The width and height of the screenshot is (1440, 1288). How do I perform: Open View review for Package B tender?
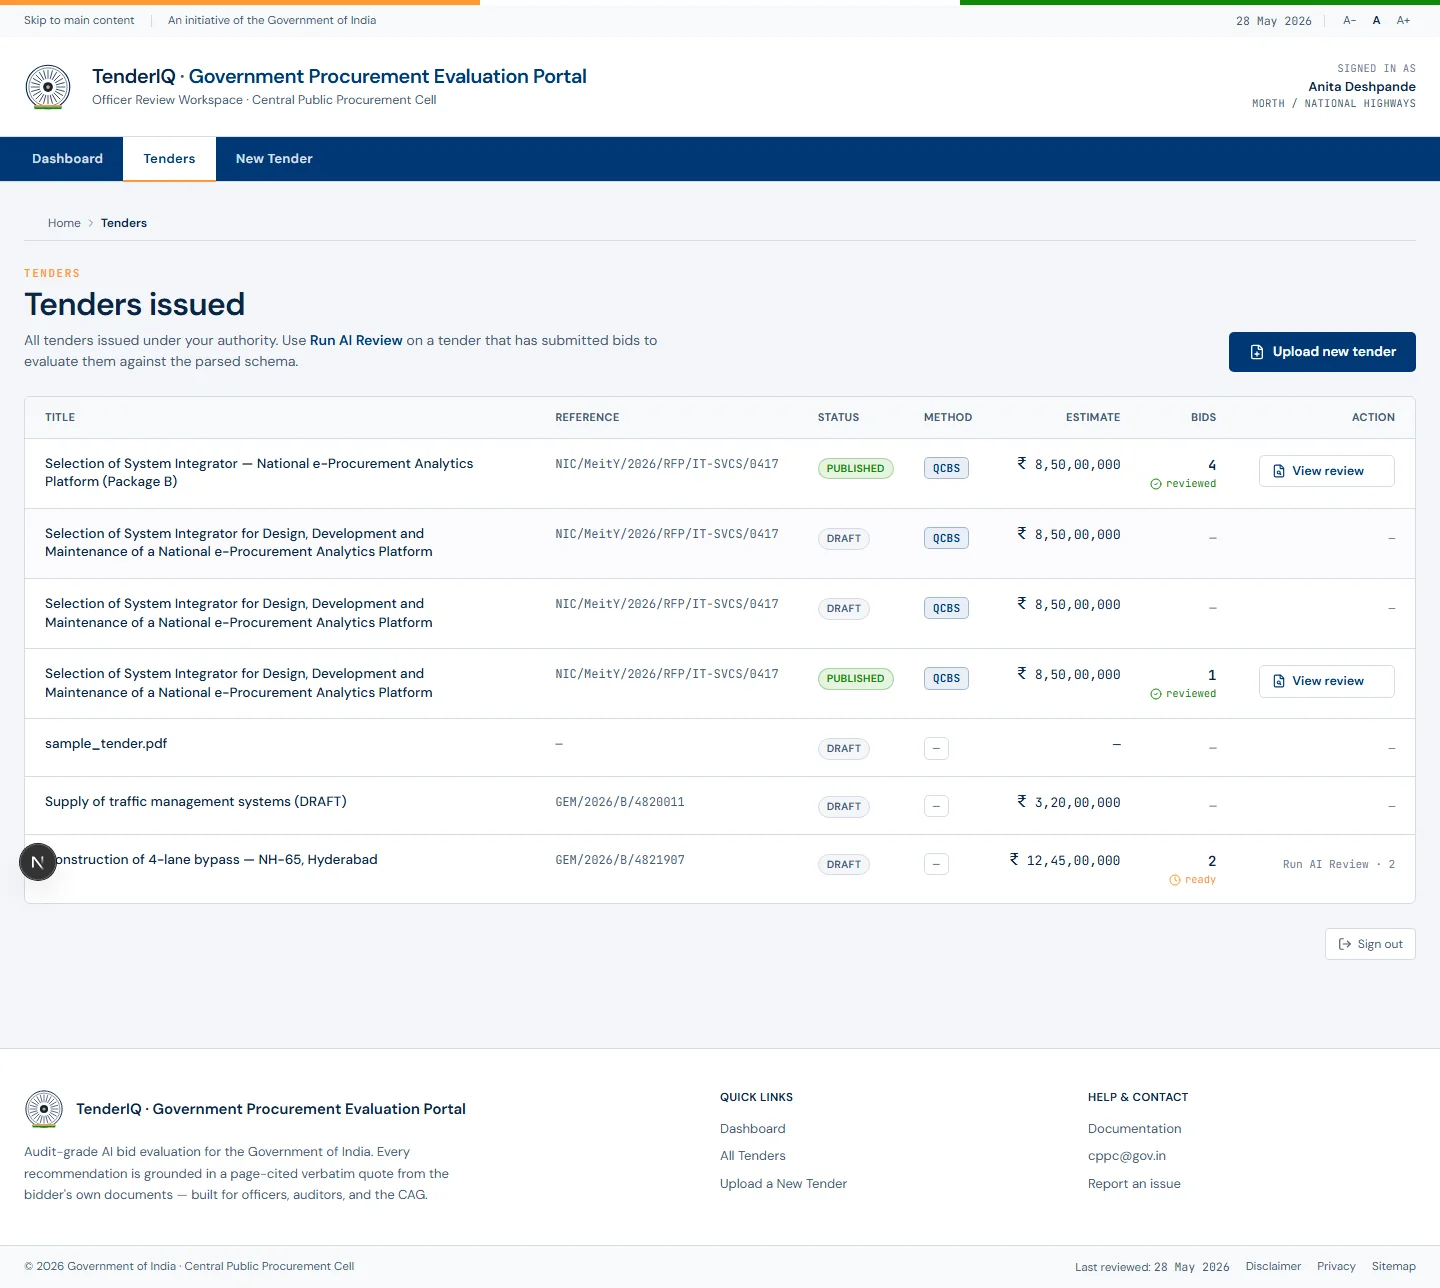[x=1326, y=471]
